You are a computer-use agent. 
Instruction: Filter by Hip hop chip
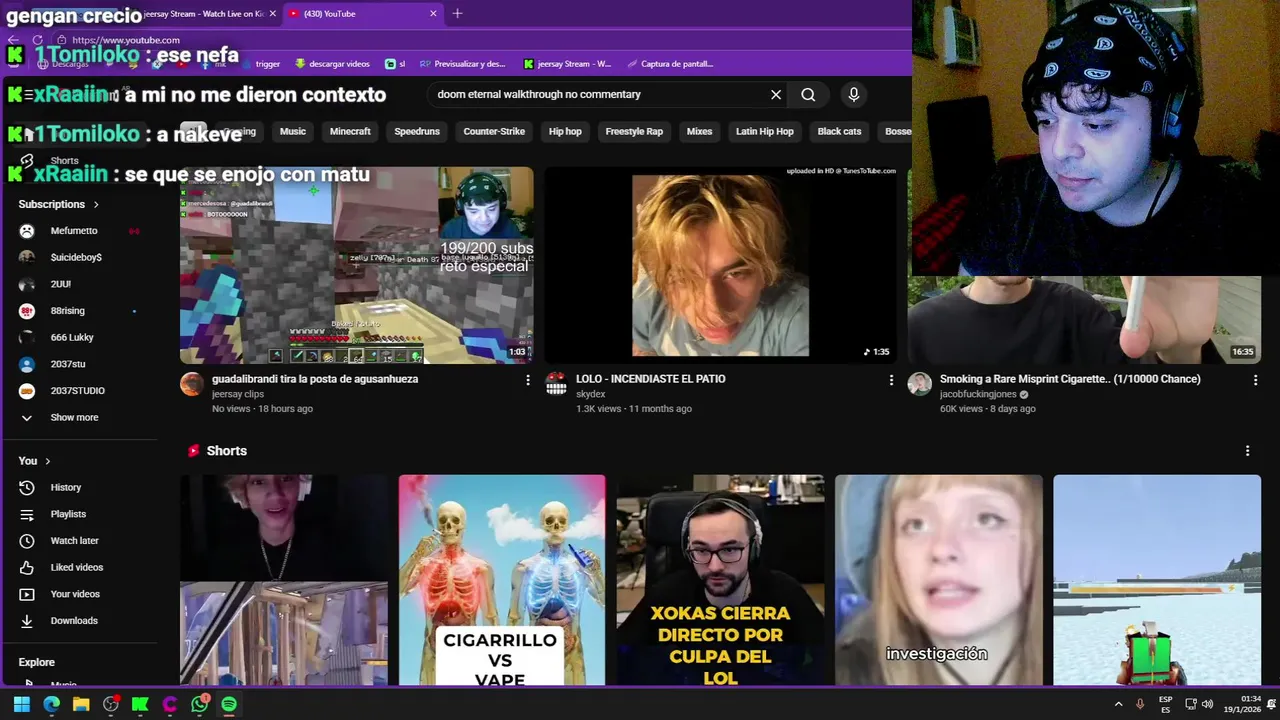pyautogui.click(x=565, y=131)
